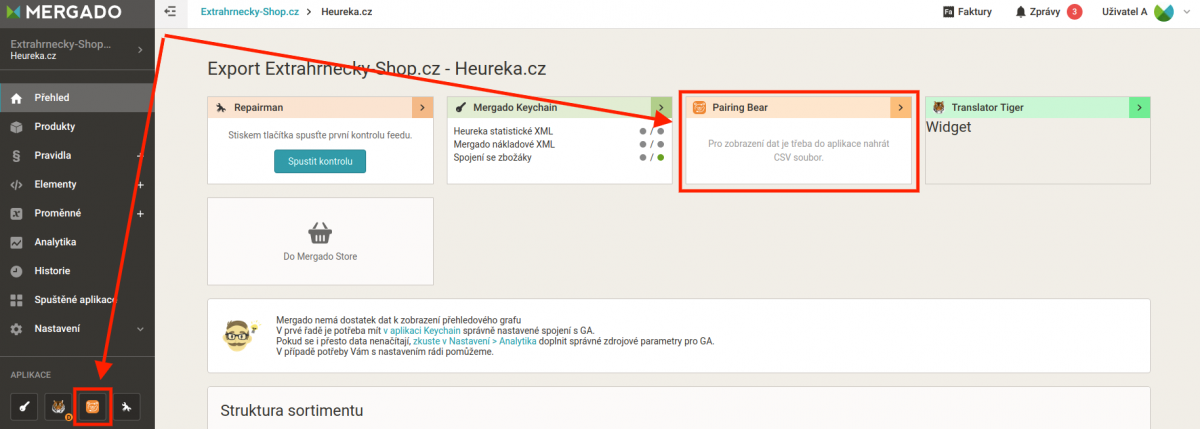
Task: Click the shopping basket icon
Action: coord(320,233)
